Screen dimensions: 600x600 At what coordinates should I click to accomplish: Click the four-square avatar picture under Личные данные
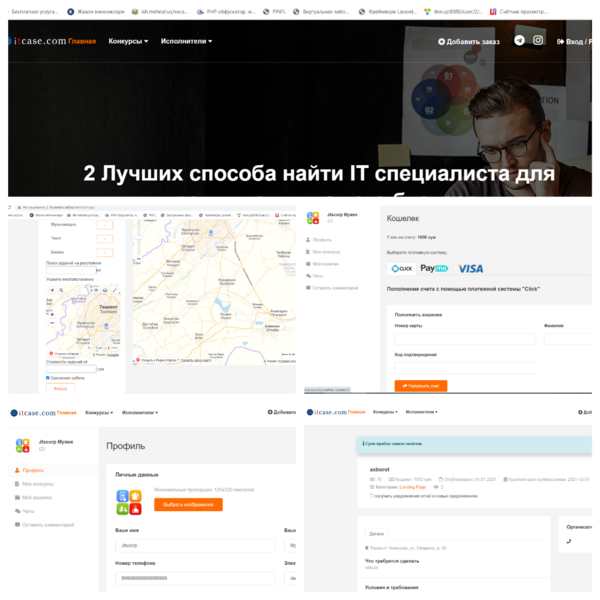(x=129, y=502)
